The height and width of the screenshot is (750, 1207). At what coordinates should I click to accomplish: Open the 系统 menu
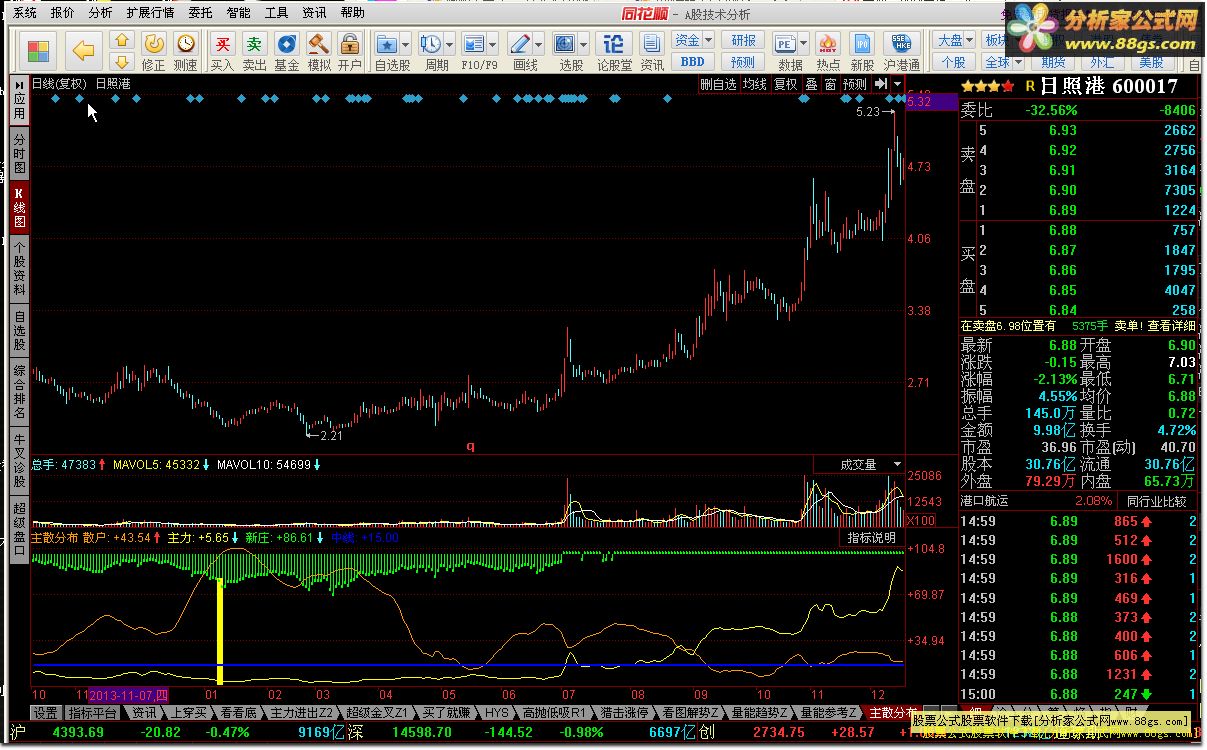point(25,13)
